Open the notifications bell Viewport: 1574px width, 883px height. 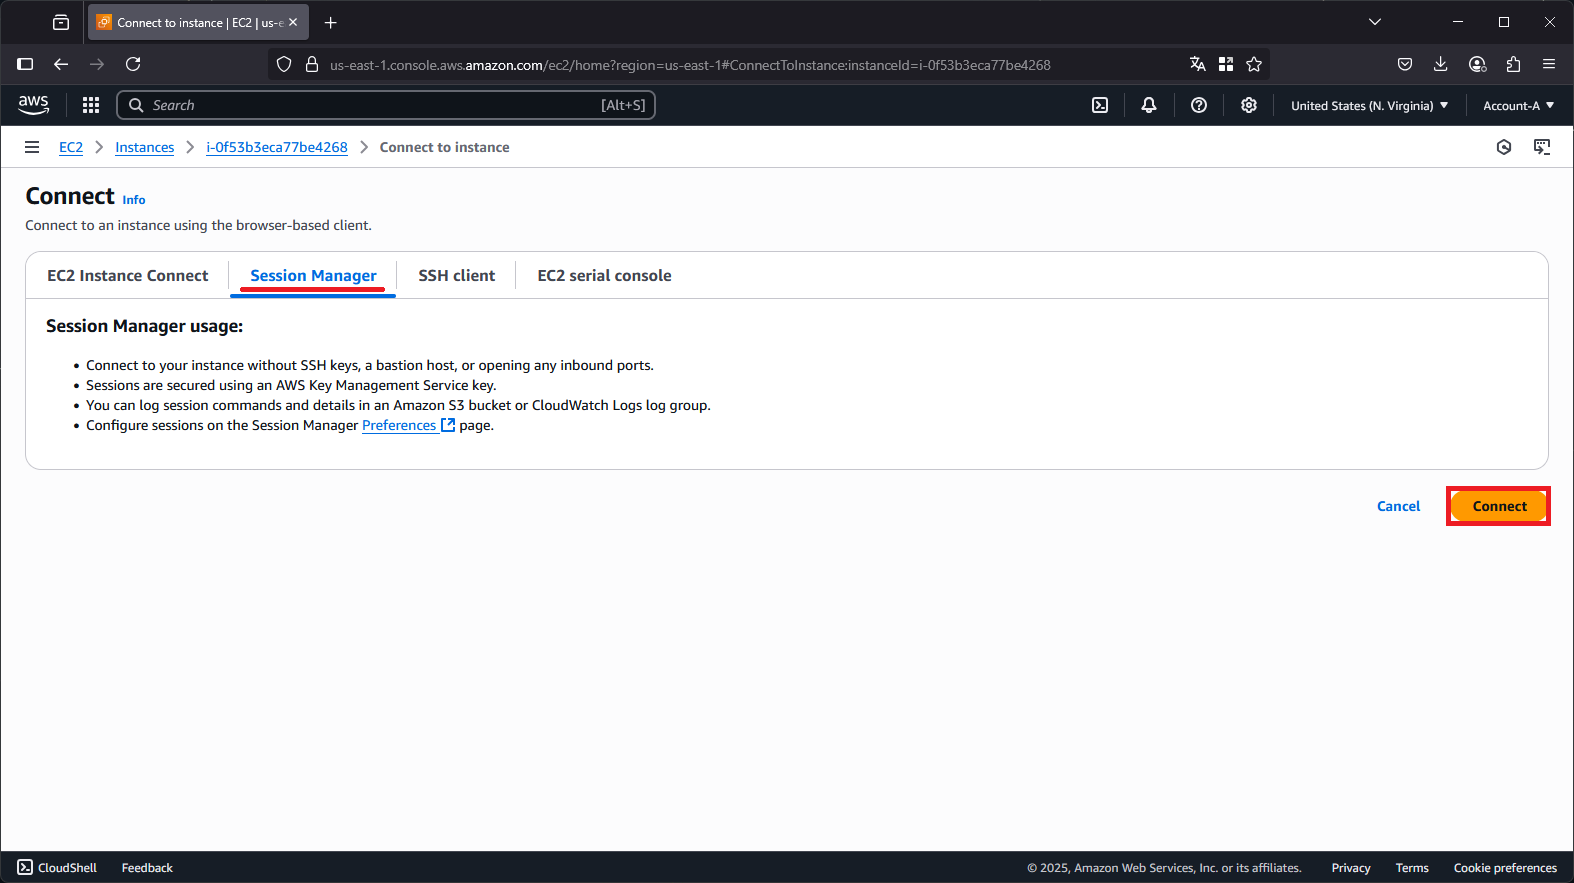(x=1149, y=105)
